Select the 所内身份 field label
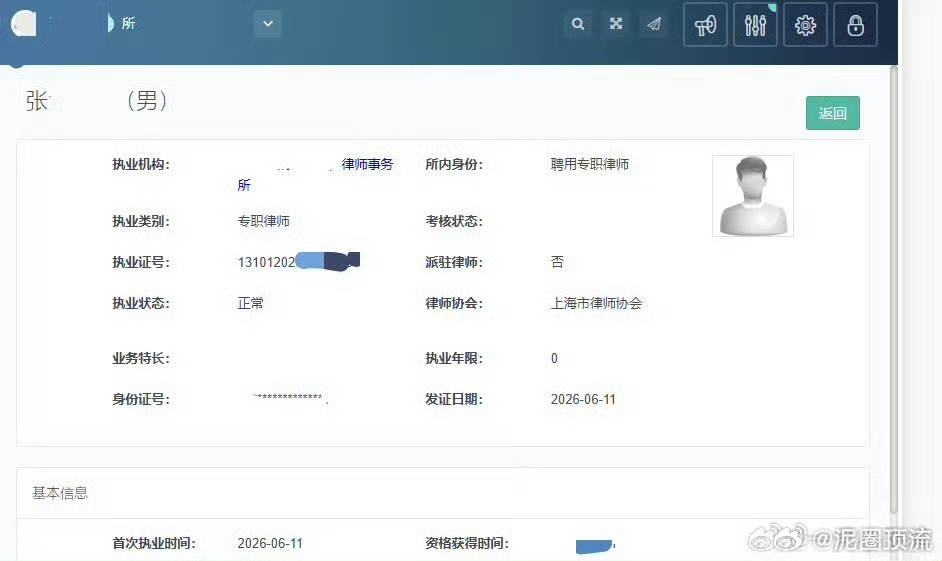 click(x=454, y=165)
